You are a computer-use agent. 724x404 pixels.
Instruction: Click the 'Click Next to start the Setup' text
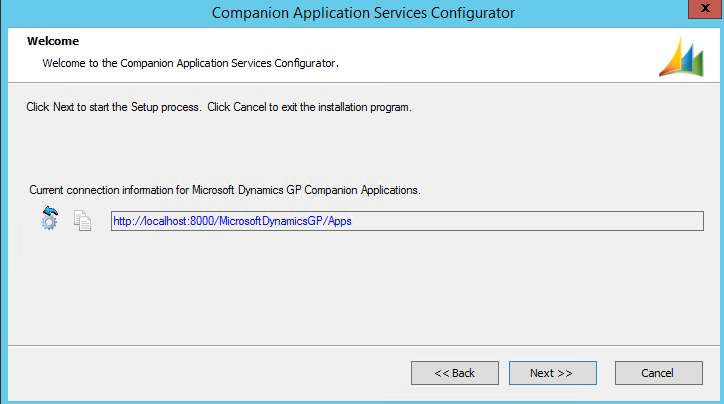pyautogui.click(x=115, y=107)
